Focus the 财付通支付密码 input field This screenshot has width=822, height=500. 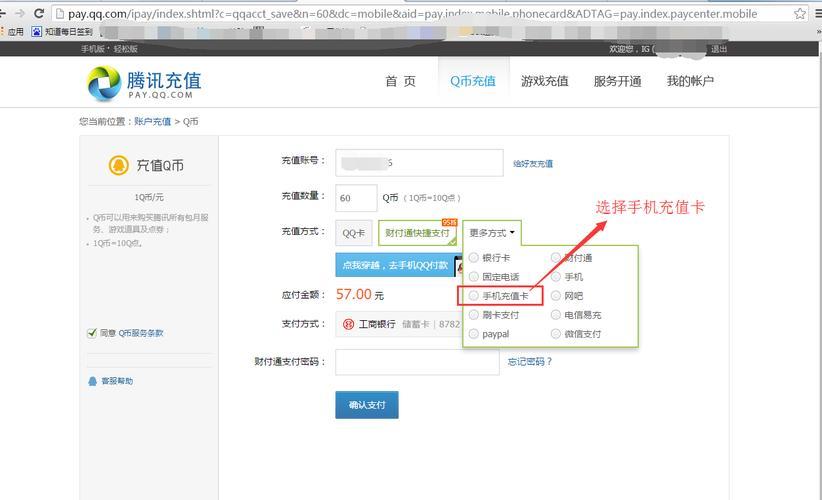coord(417,362)
